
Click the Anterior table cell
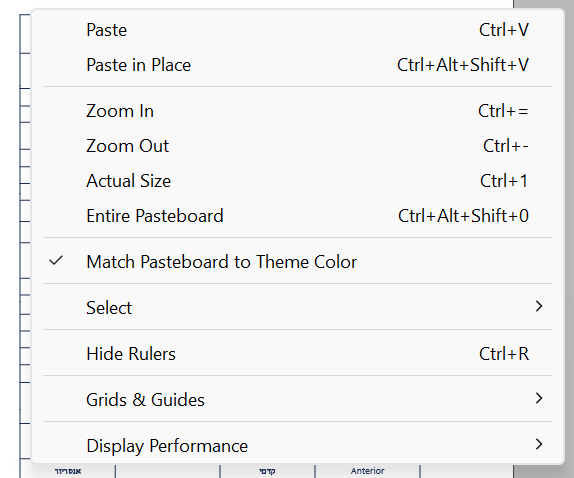pyautogui.click(x=367, y=471)
